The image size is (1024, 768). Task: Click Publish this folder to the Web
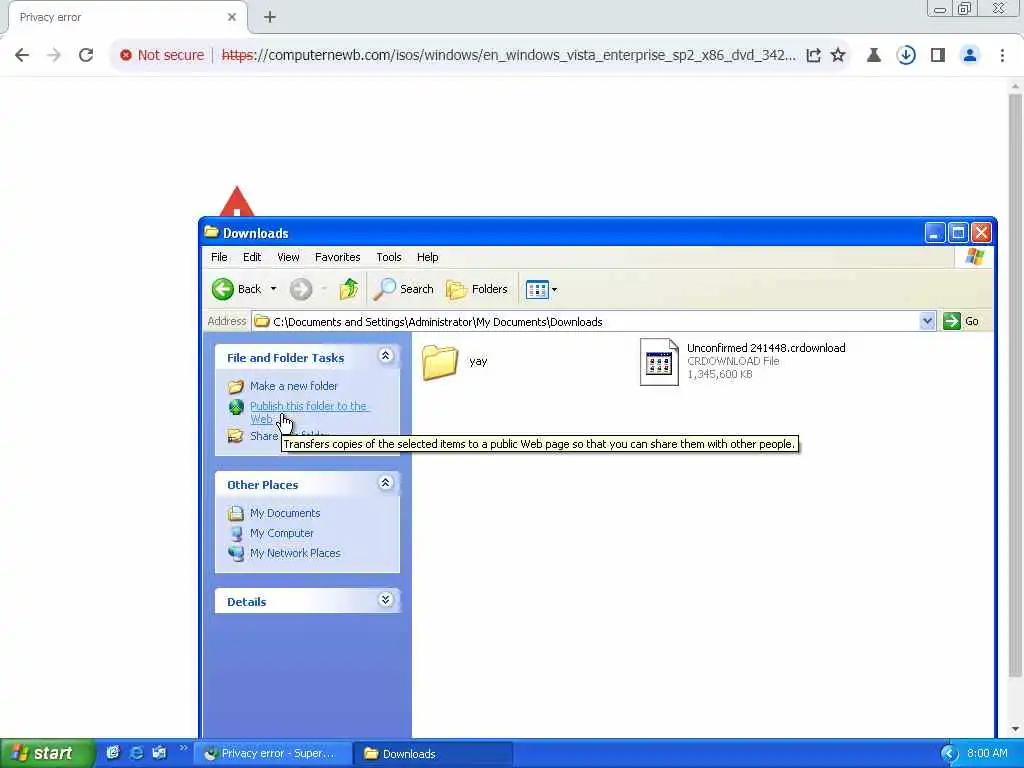pyautogui.click(x=310, y=412)
